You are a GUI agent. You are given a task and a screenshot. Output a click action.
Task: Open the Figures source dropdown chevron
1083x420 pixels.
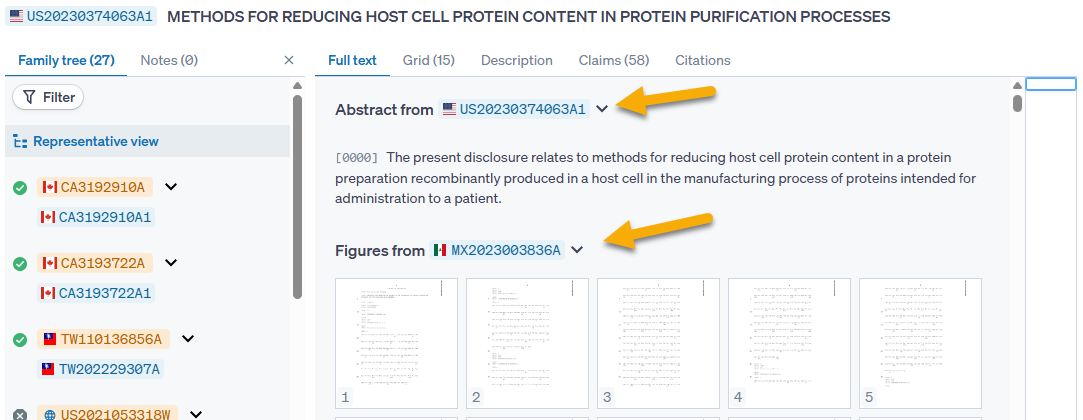577,250
